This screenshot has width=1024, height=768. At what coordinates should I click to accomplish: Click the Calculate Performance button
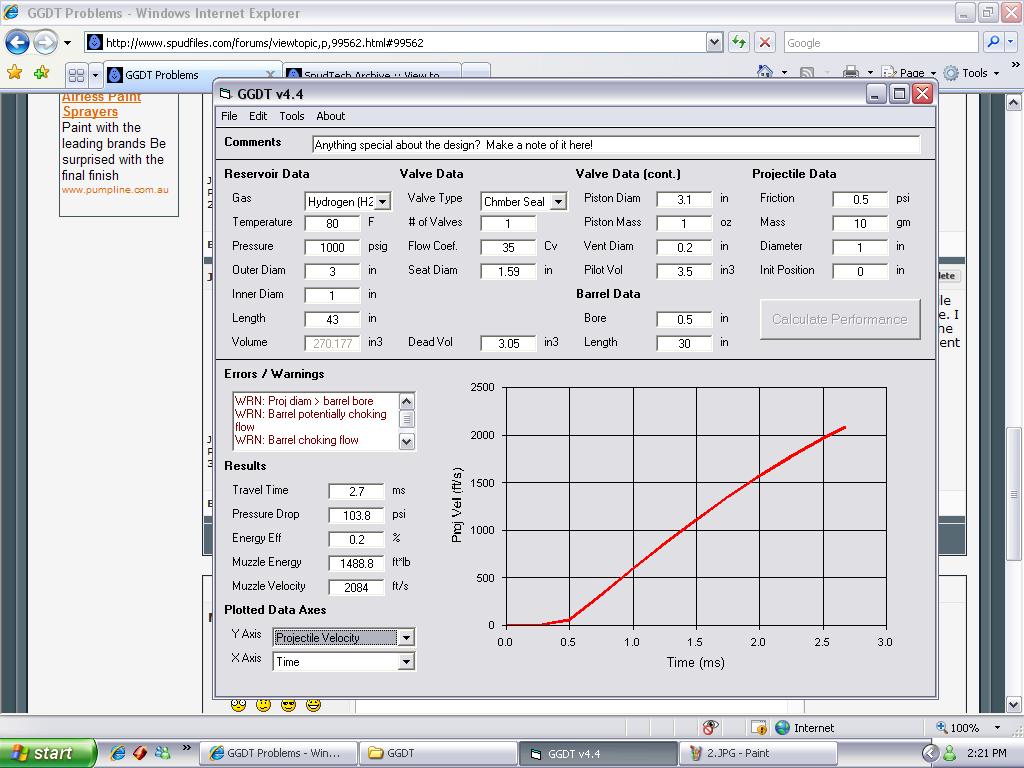[x=840, y=319]
